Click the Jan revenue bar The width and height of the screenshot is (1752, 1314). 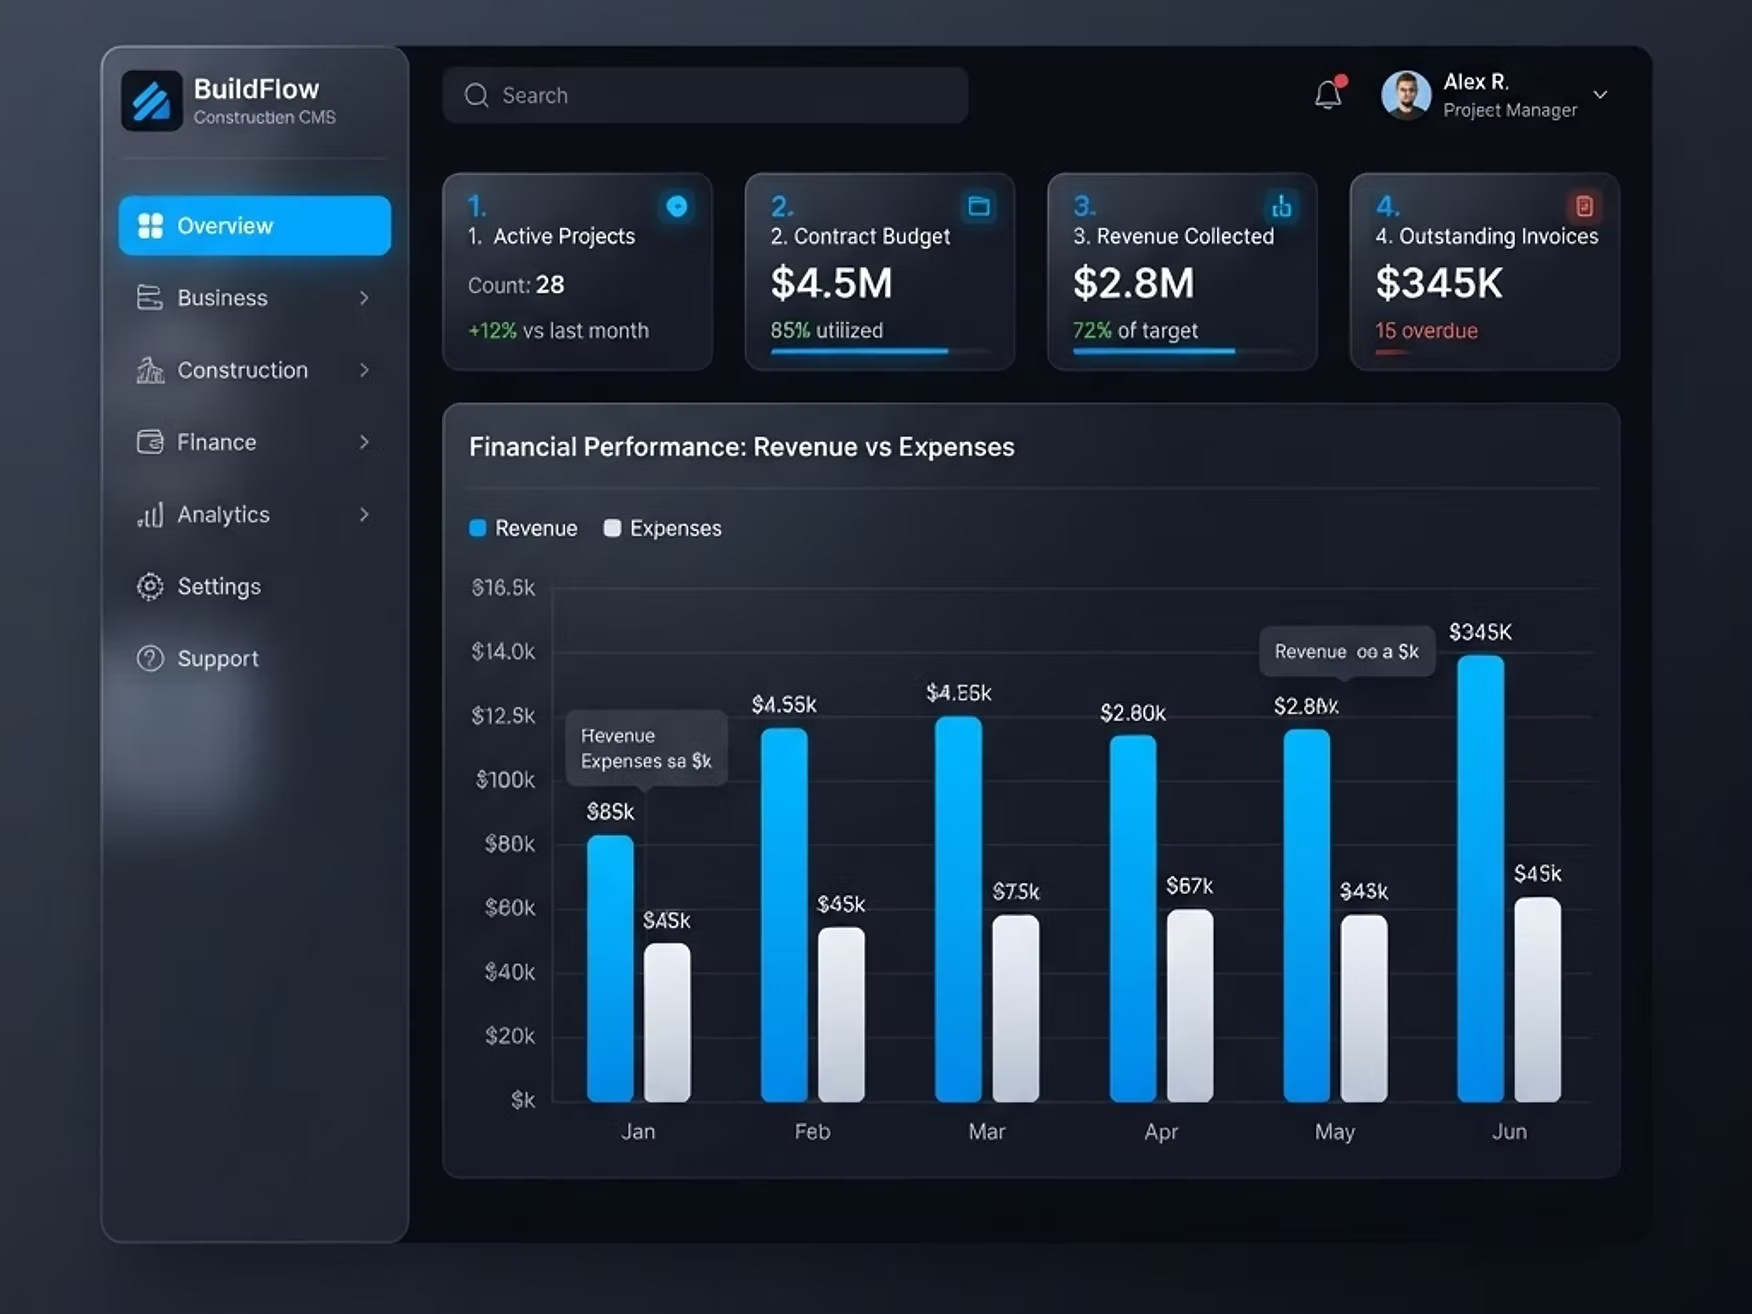(610, 969)
